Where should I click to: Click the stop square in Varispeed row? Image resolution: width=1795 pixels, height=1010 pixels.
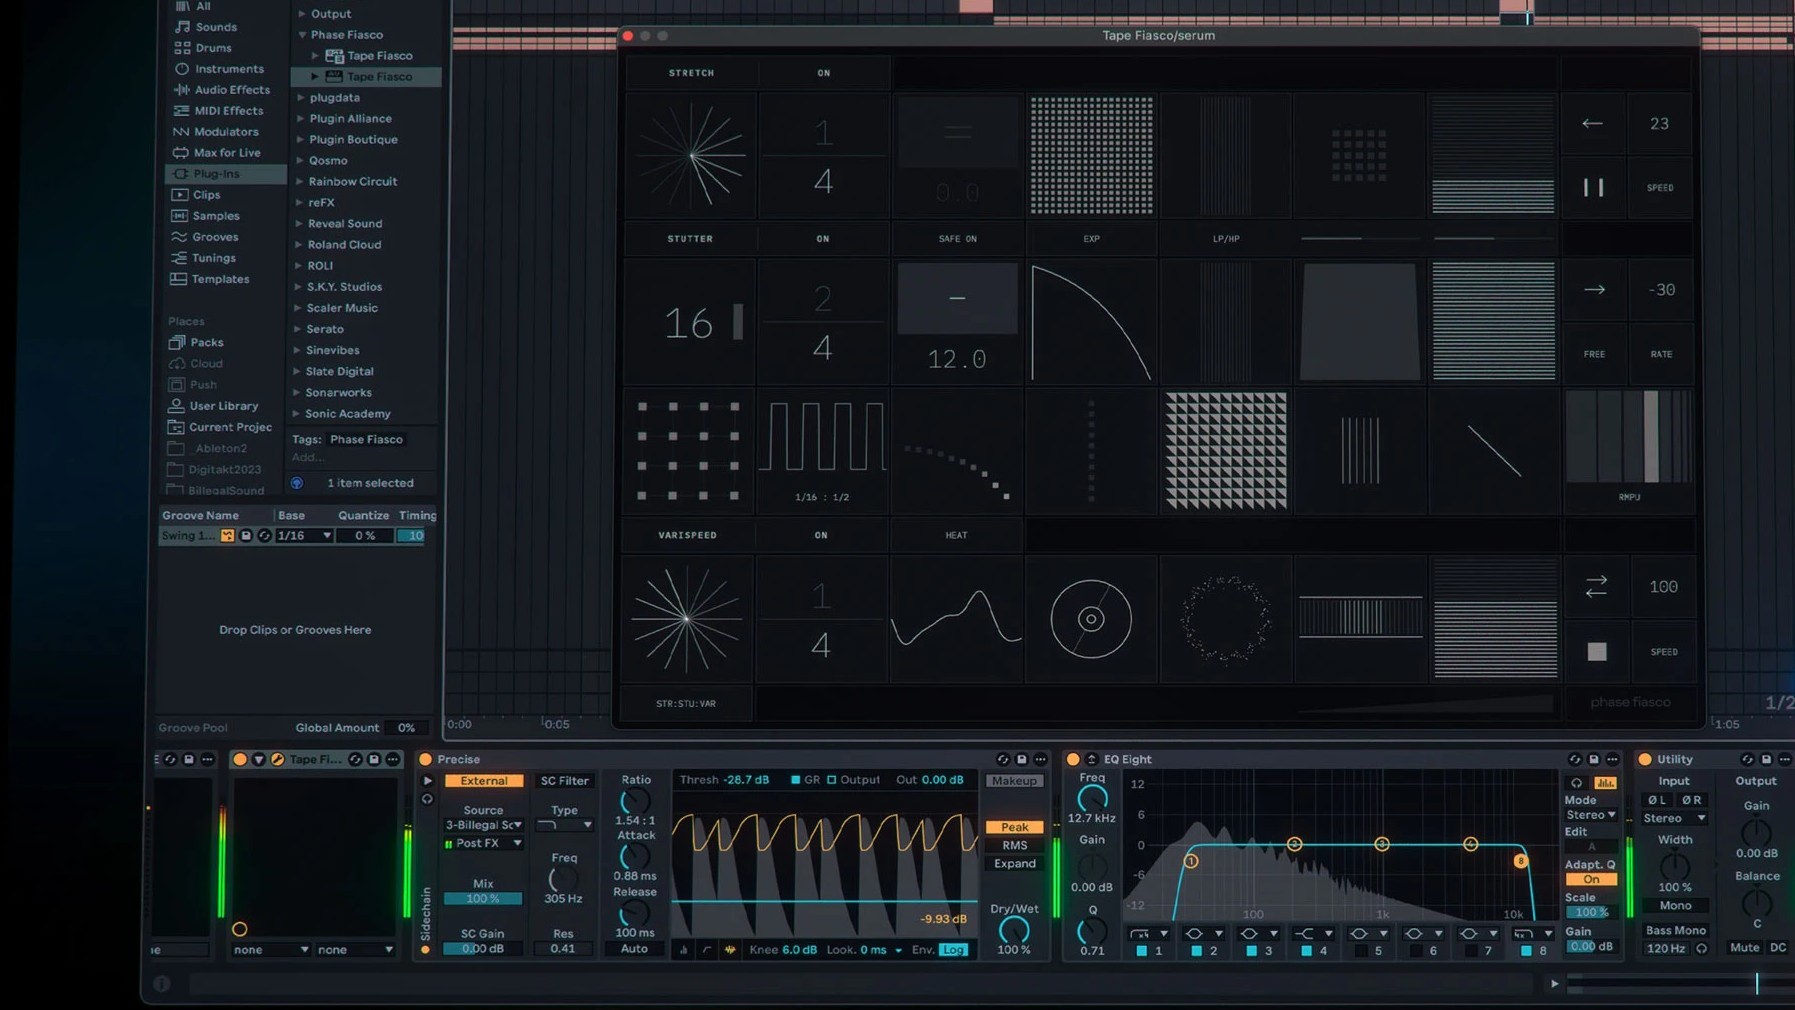click(1596, 652)
